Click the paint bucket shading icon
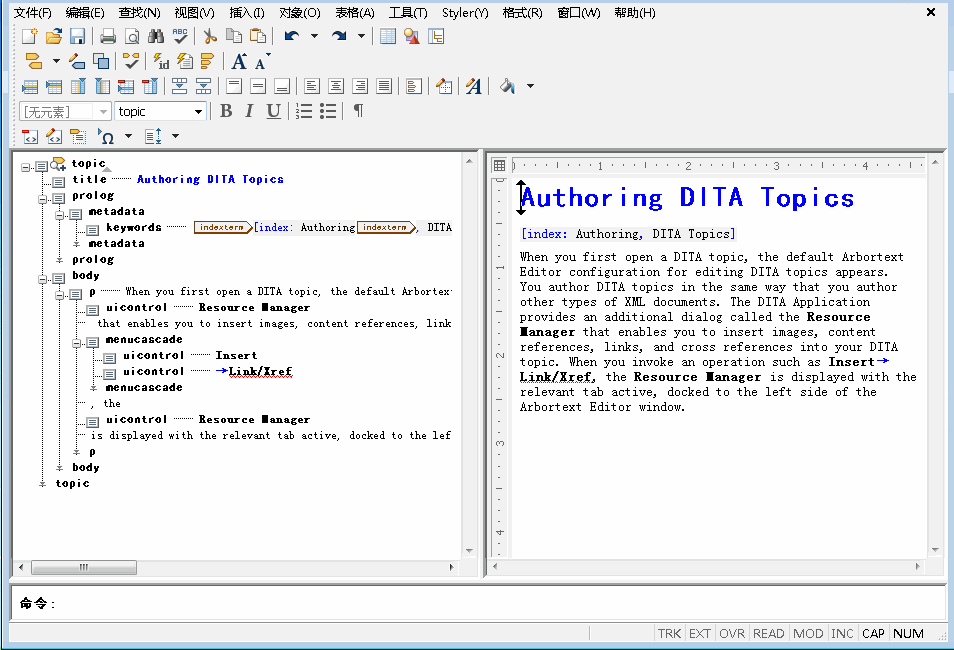954x650 pixels. click(x=507, y=86)
